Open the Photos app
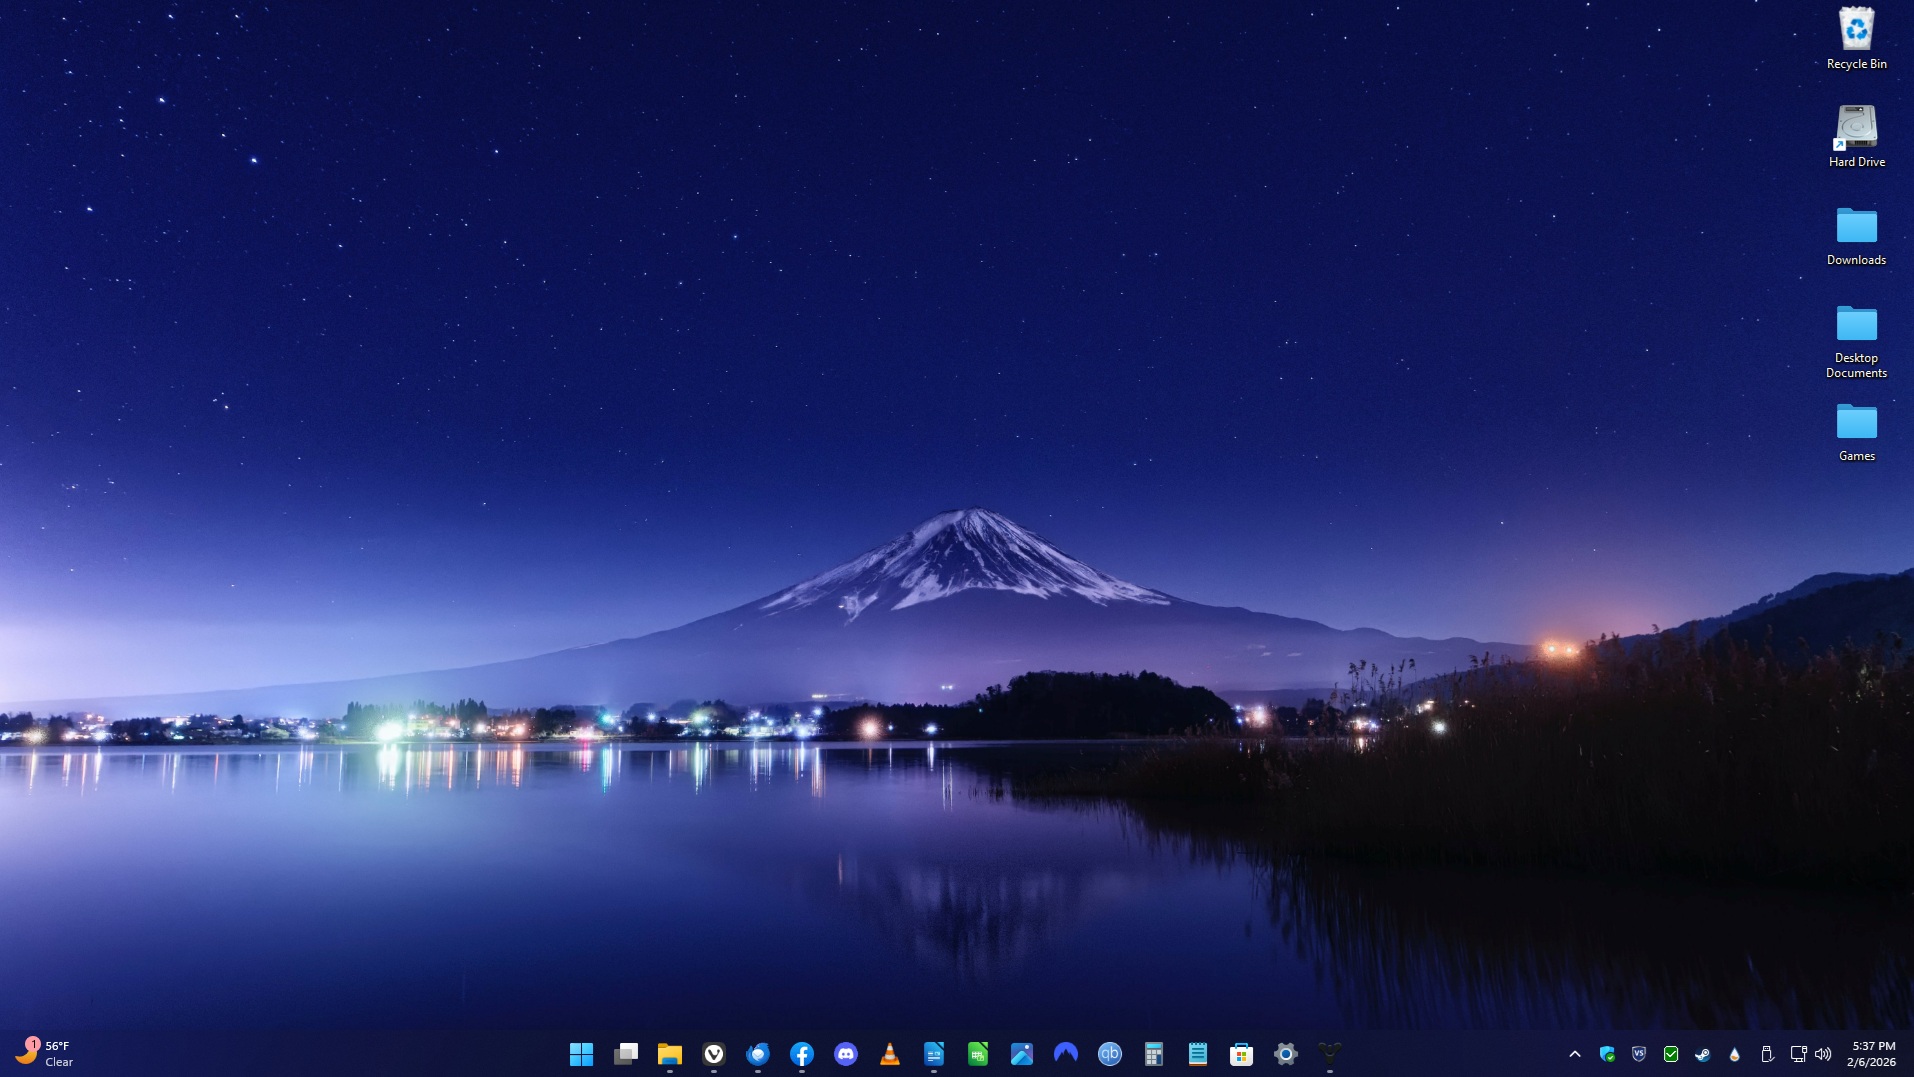 pos(1023,1053)
